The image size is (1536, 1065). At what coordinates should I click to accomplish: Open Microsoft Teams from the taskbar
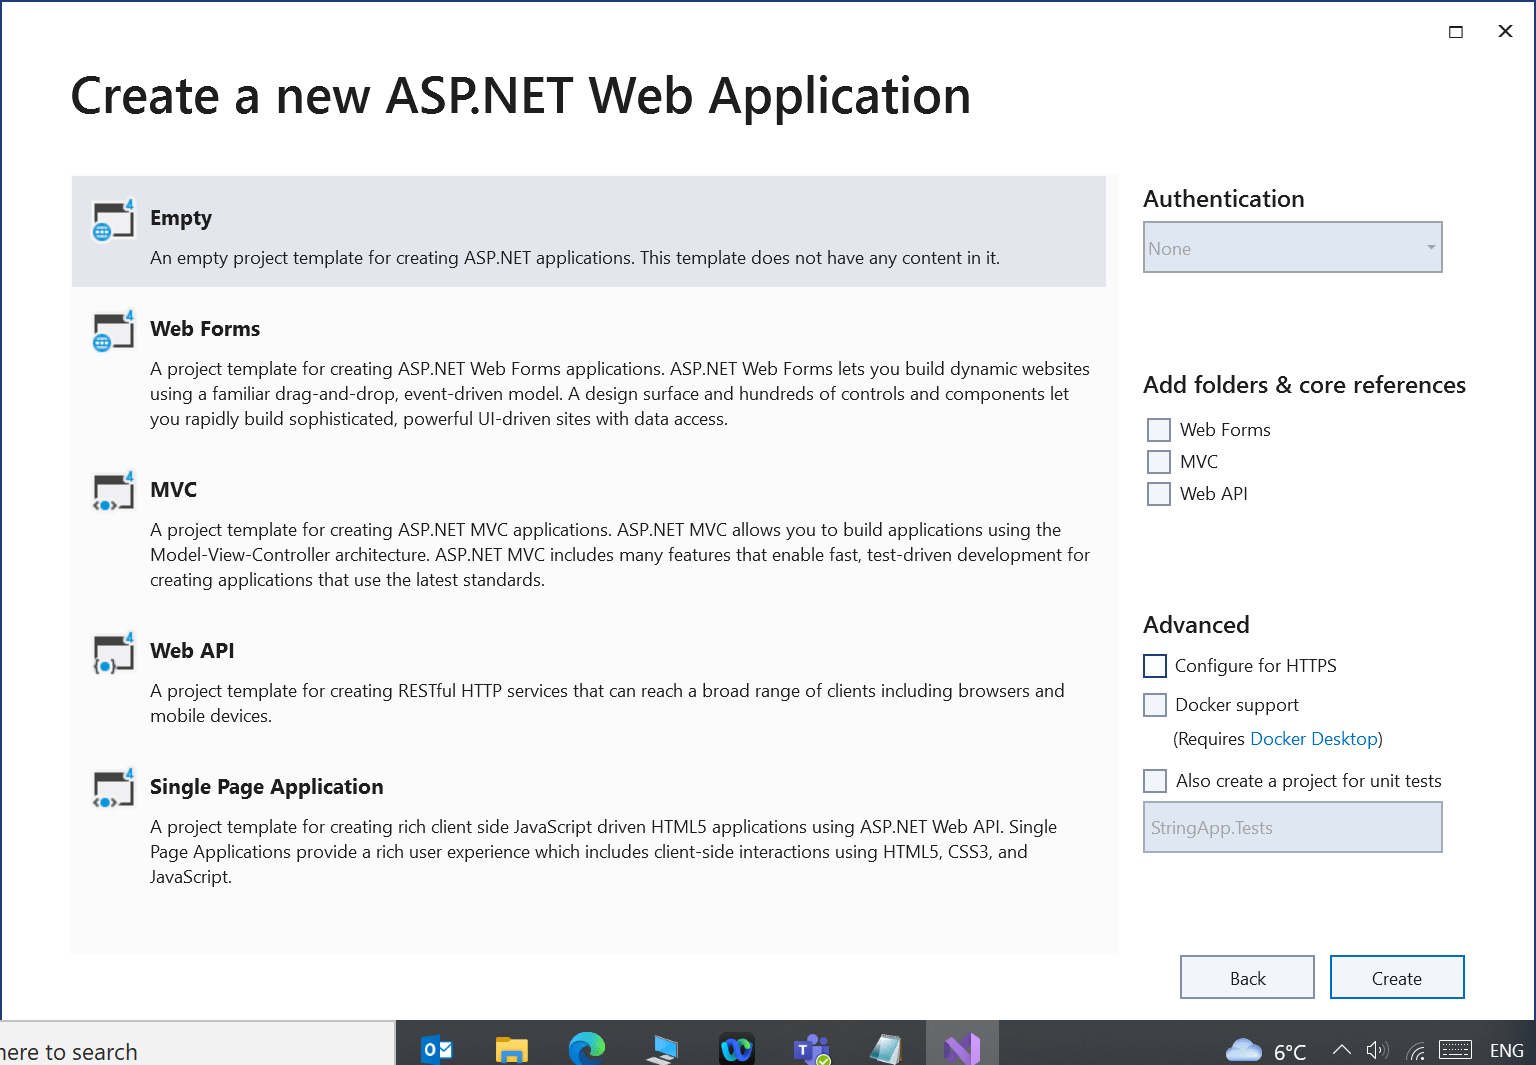click(x=811, y=1049)
